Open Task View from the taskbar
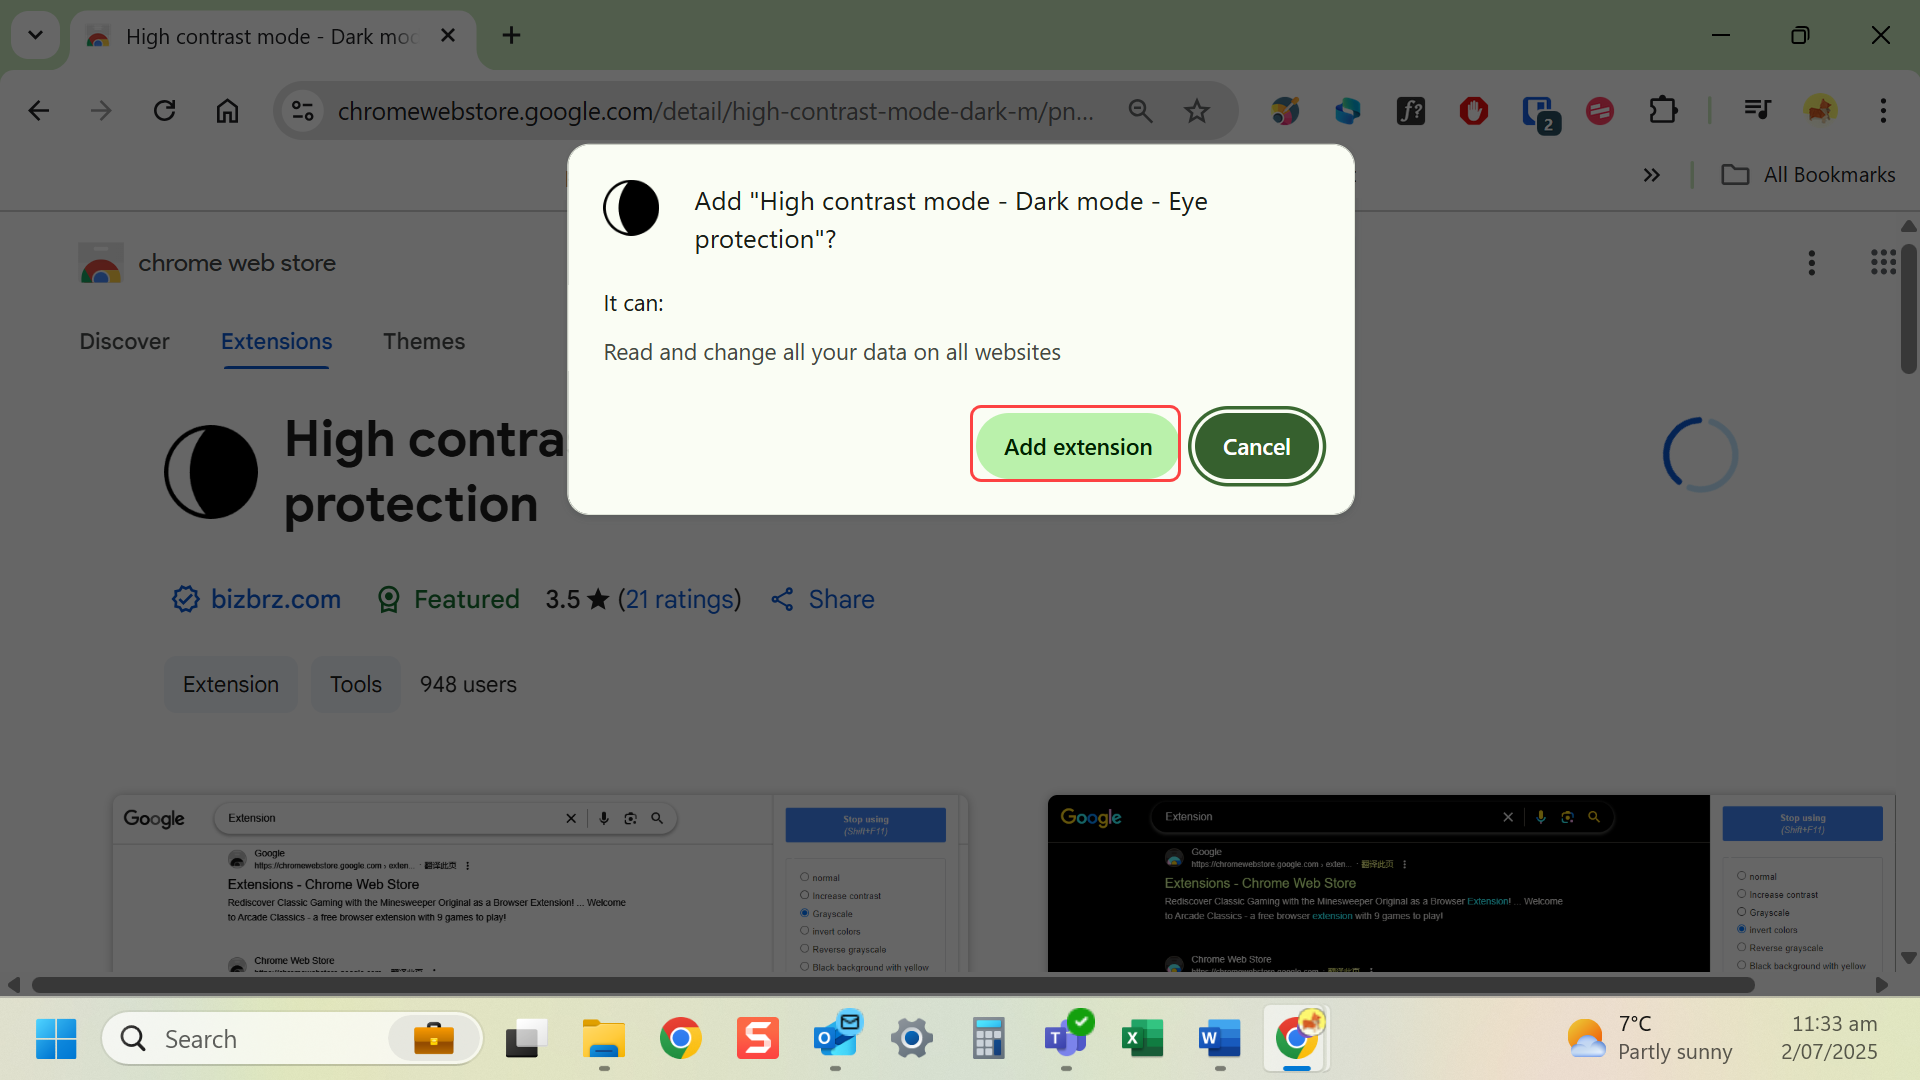This screenshot has width=1920, height=1080. pyautogui.click(x=526, y=1039)
